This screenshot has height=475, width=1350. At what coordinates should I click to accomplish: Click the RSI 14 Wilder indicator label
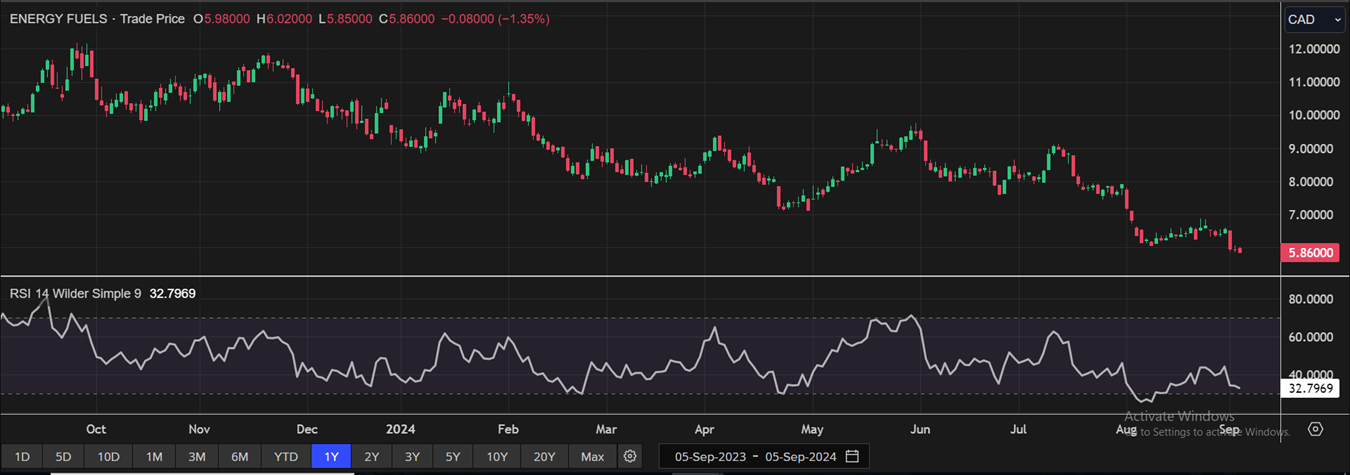75,294
